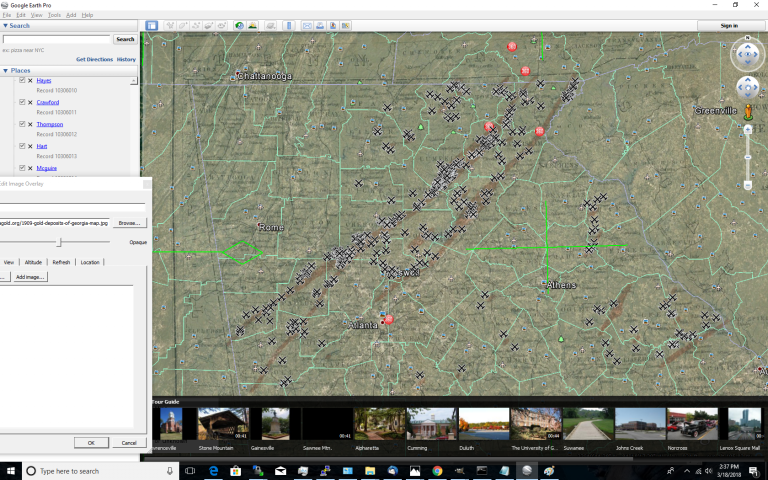Open the File menu
The height and width of the screenshot is (480, 768).
click(x=6, y=15)
